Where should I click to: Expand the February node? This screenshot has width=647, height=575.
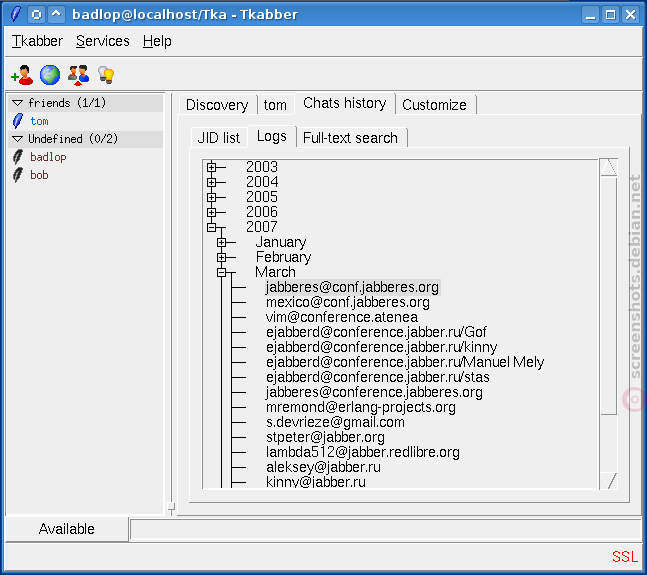point(222,257)
